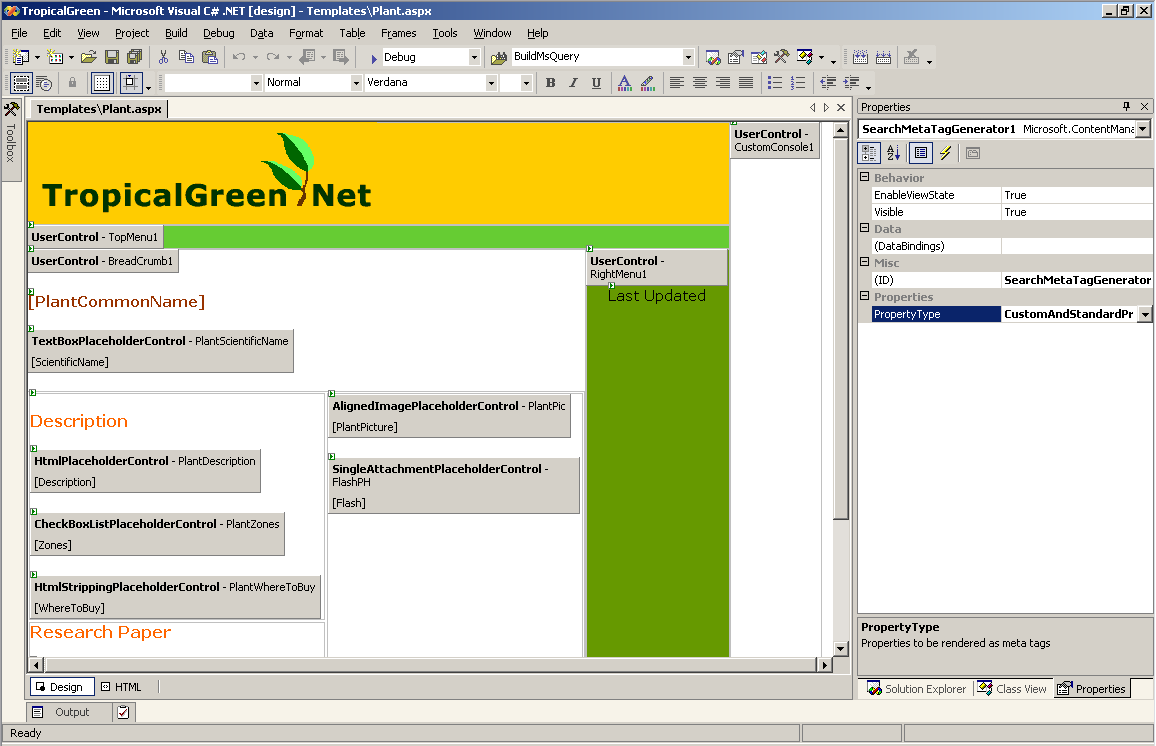Start debugging with the blue play arrow

pos(374,57)
